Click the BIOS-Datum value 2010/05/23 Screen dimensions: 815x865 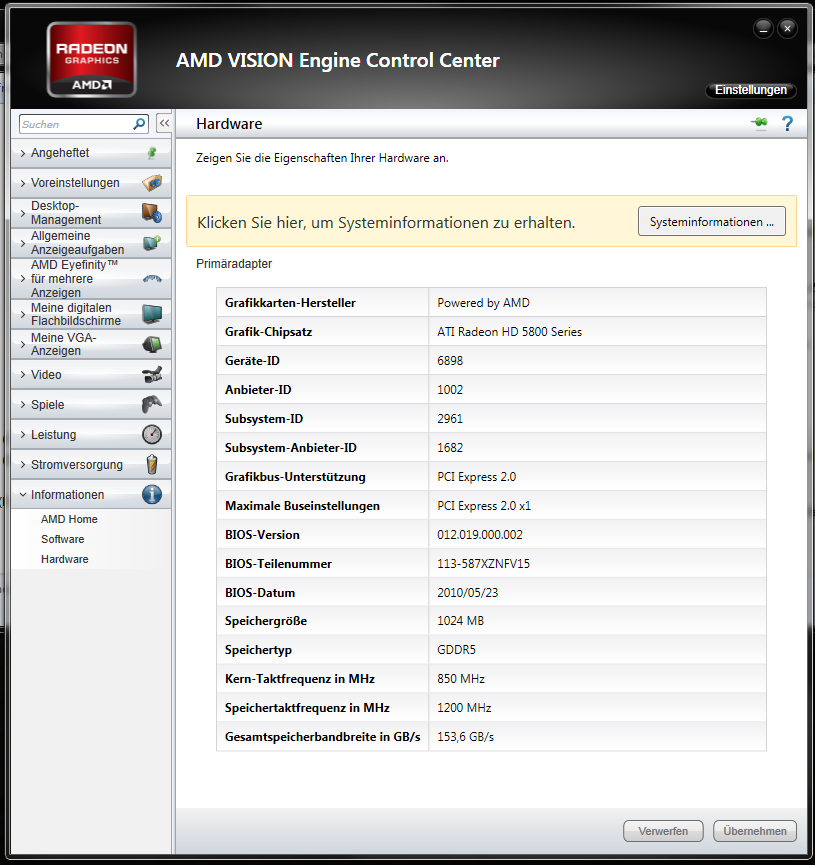point(467,592)
